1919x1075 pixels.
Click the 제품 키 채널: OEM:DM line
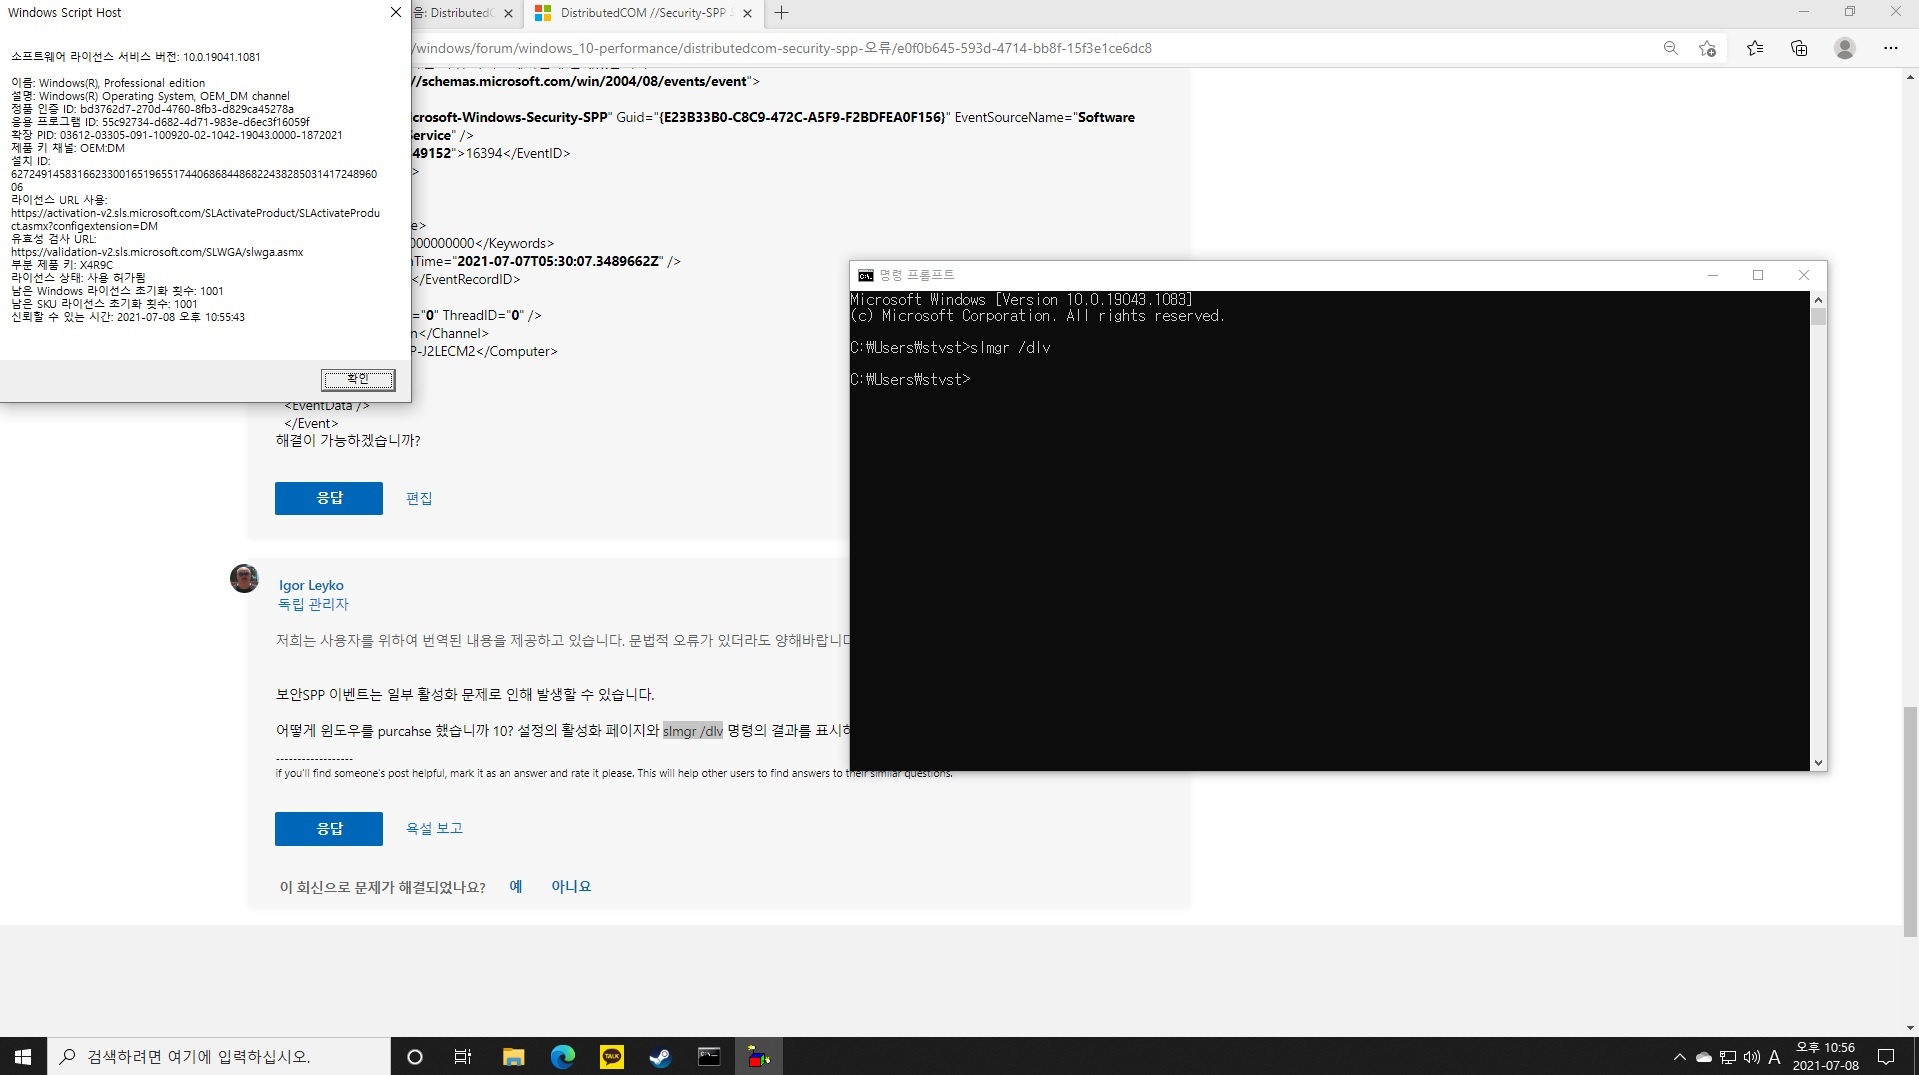(68, 148)
